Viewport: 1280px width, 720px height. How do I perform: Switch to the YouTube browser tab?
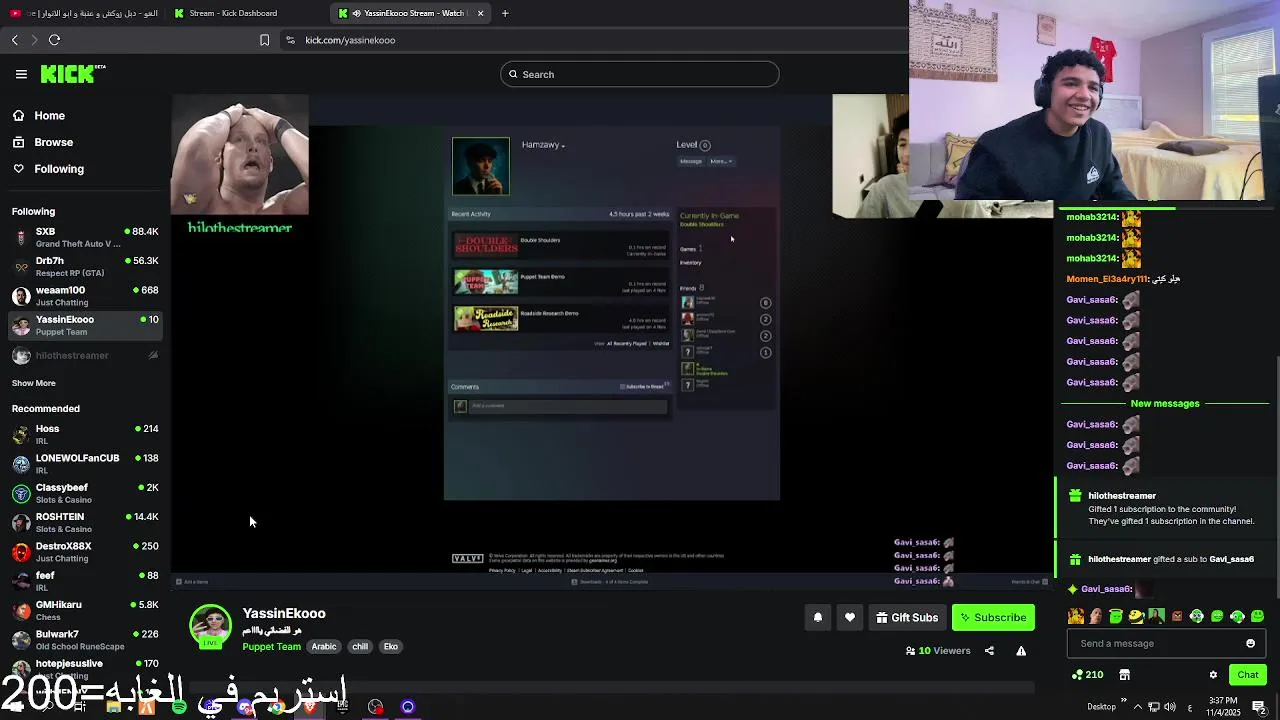click(84, 13)
